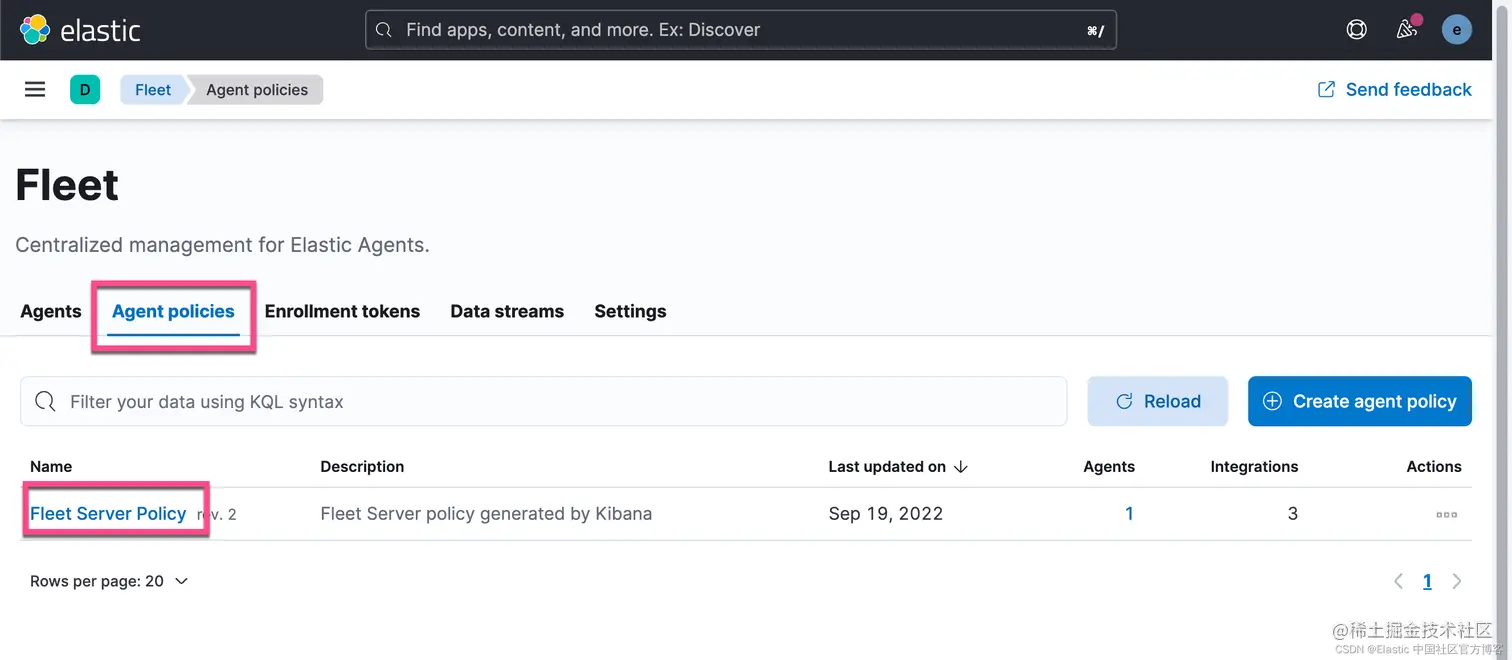Click the Send feedback link
The image size is (1512, 660).
(x=1395, y=90)
